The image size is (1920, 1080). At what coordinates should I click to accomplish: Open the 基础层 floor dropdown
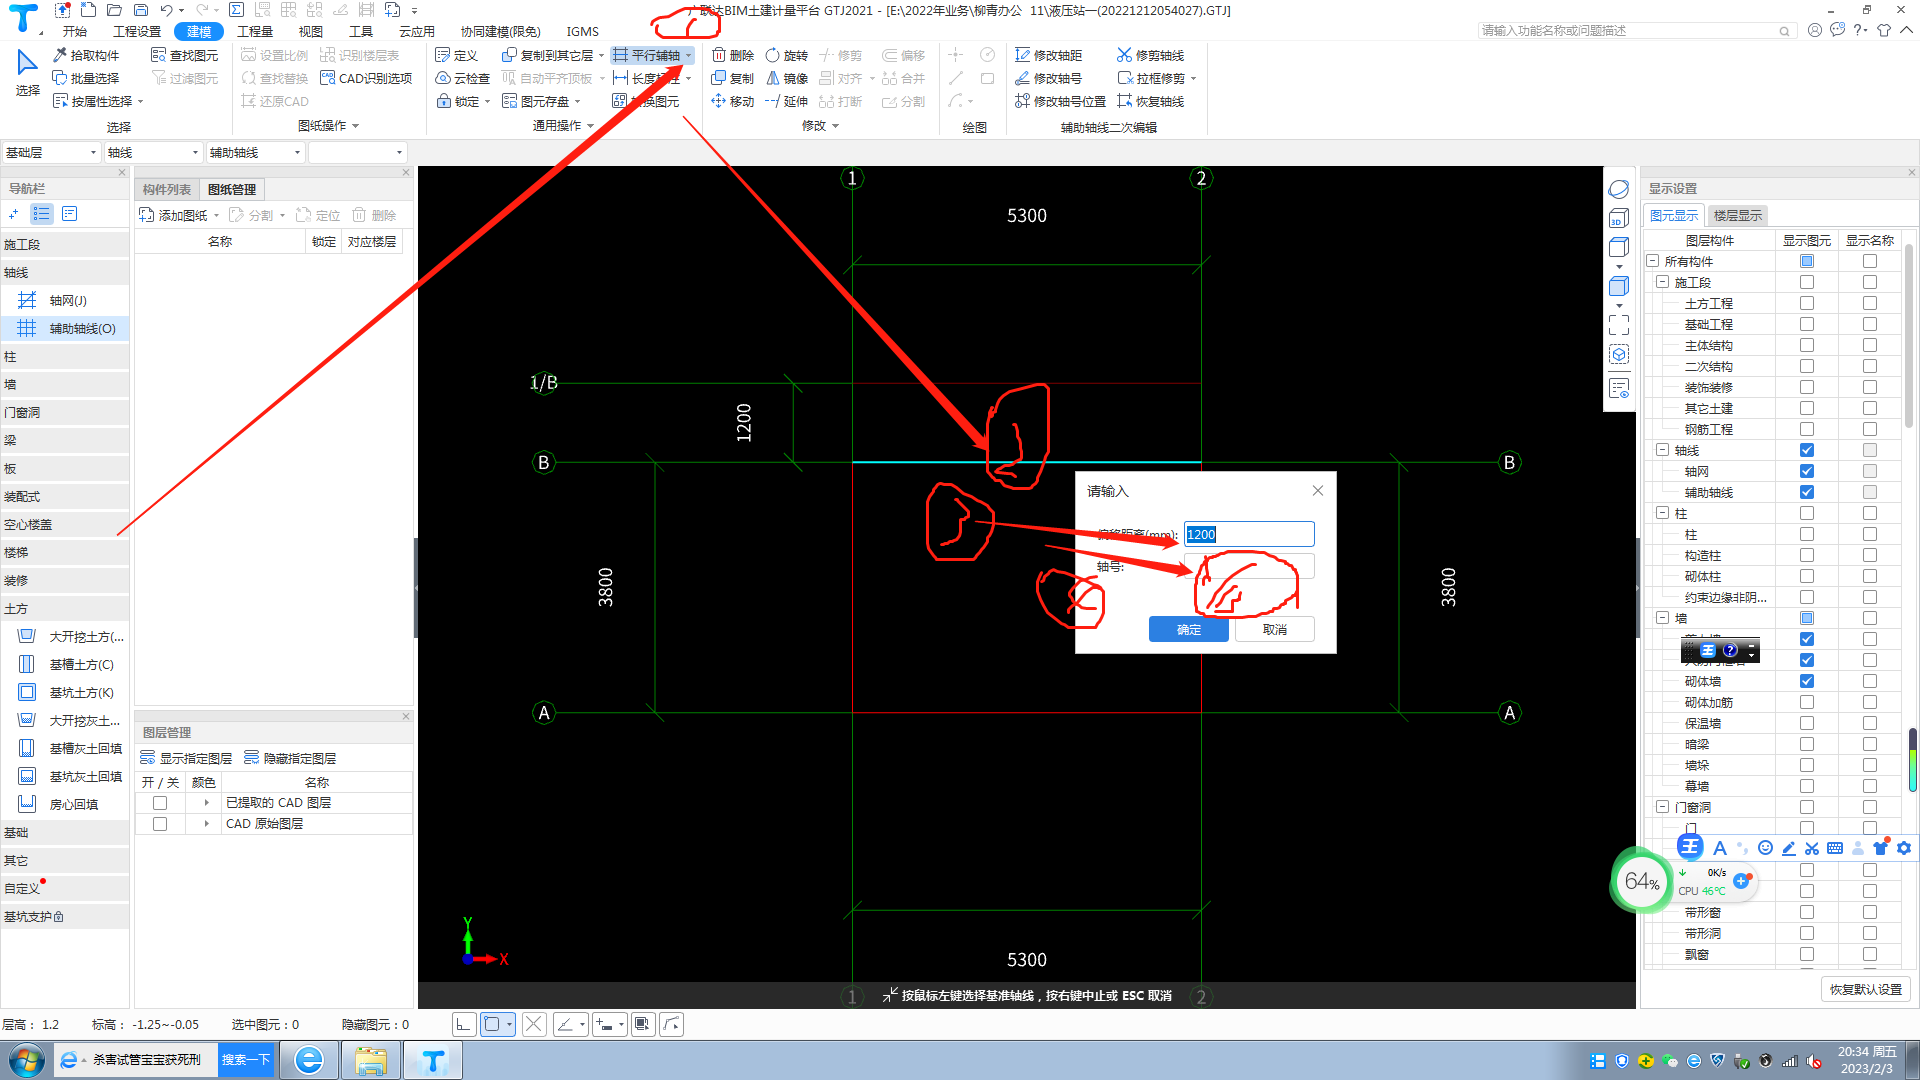[51, 152]
